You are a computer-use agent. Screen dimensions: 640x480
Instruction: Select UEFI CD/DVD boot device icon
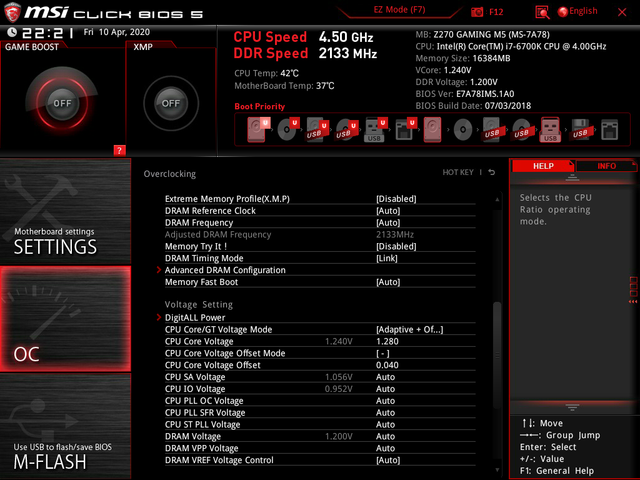[288, 129]
